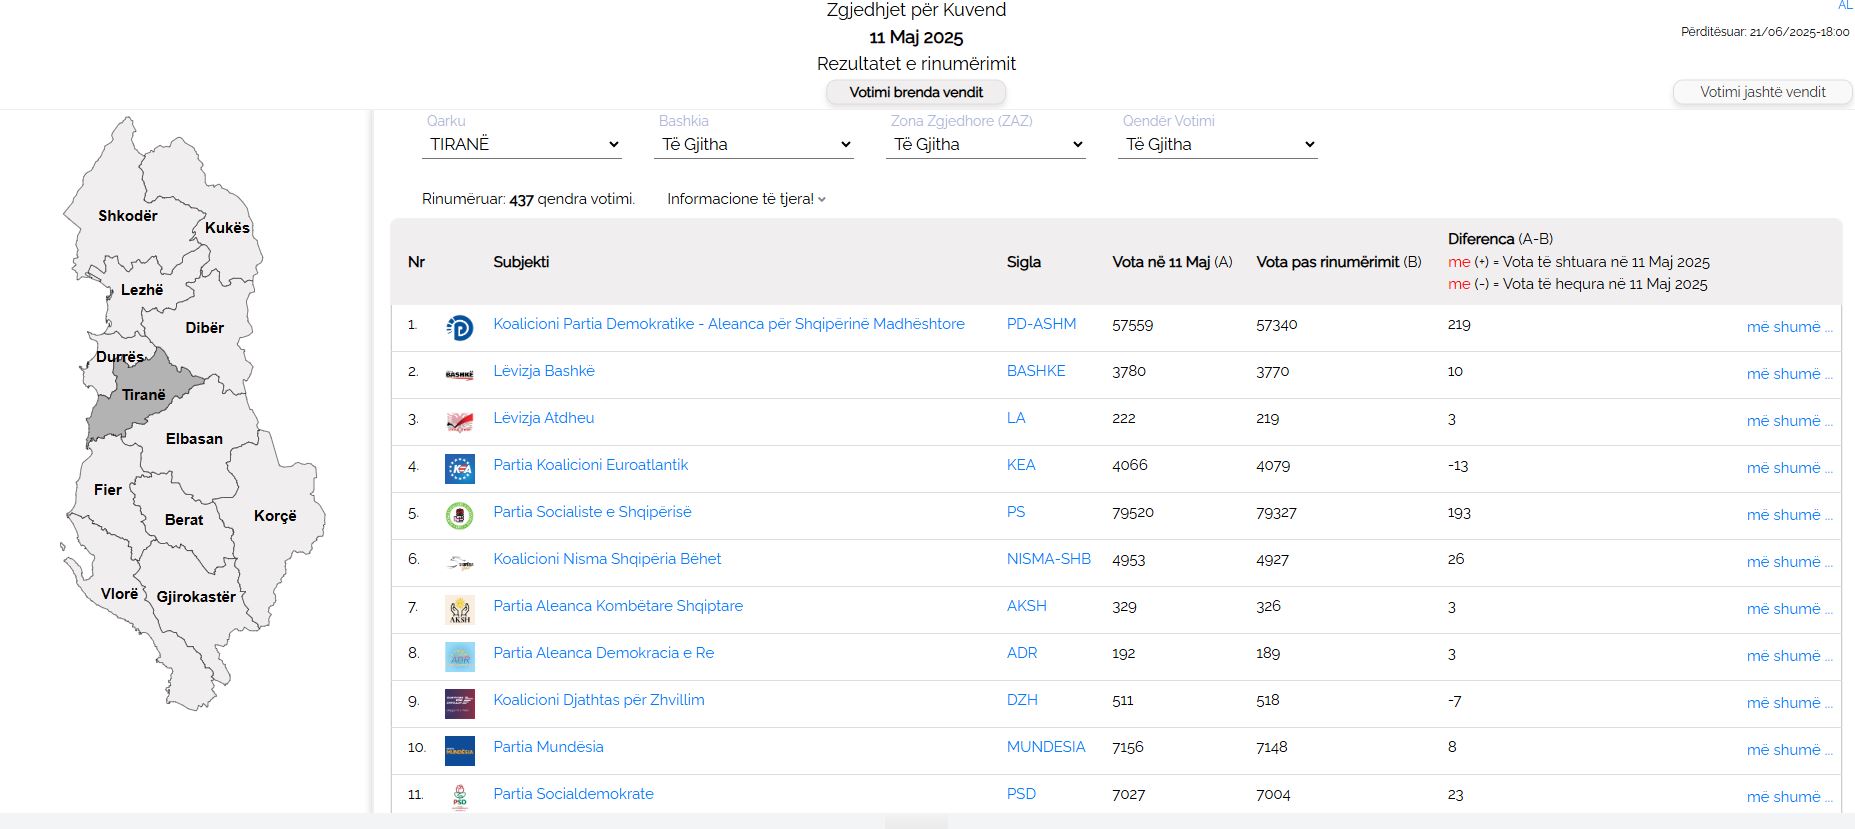Open the Qarku dropdown showing TIRANË
The width and height of the screenshot is (1855, 829).
[x=522, y=145]
